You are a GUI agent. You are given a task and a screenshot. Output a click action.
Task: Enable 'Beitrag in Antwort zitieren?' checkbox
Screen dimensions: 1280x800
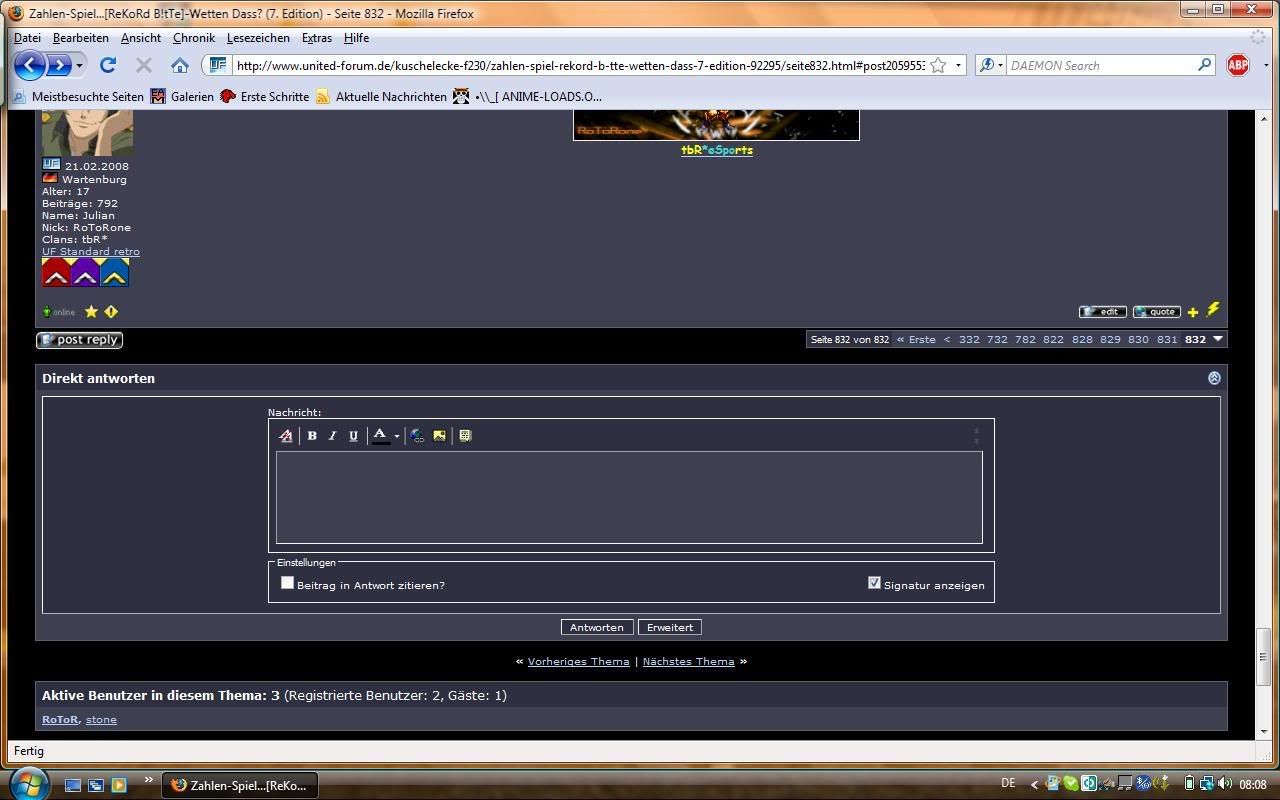(288, 583)
